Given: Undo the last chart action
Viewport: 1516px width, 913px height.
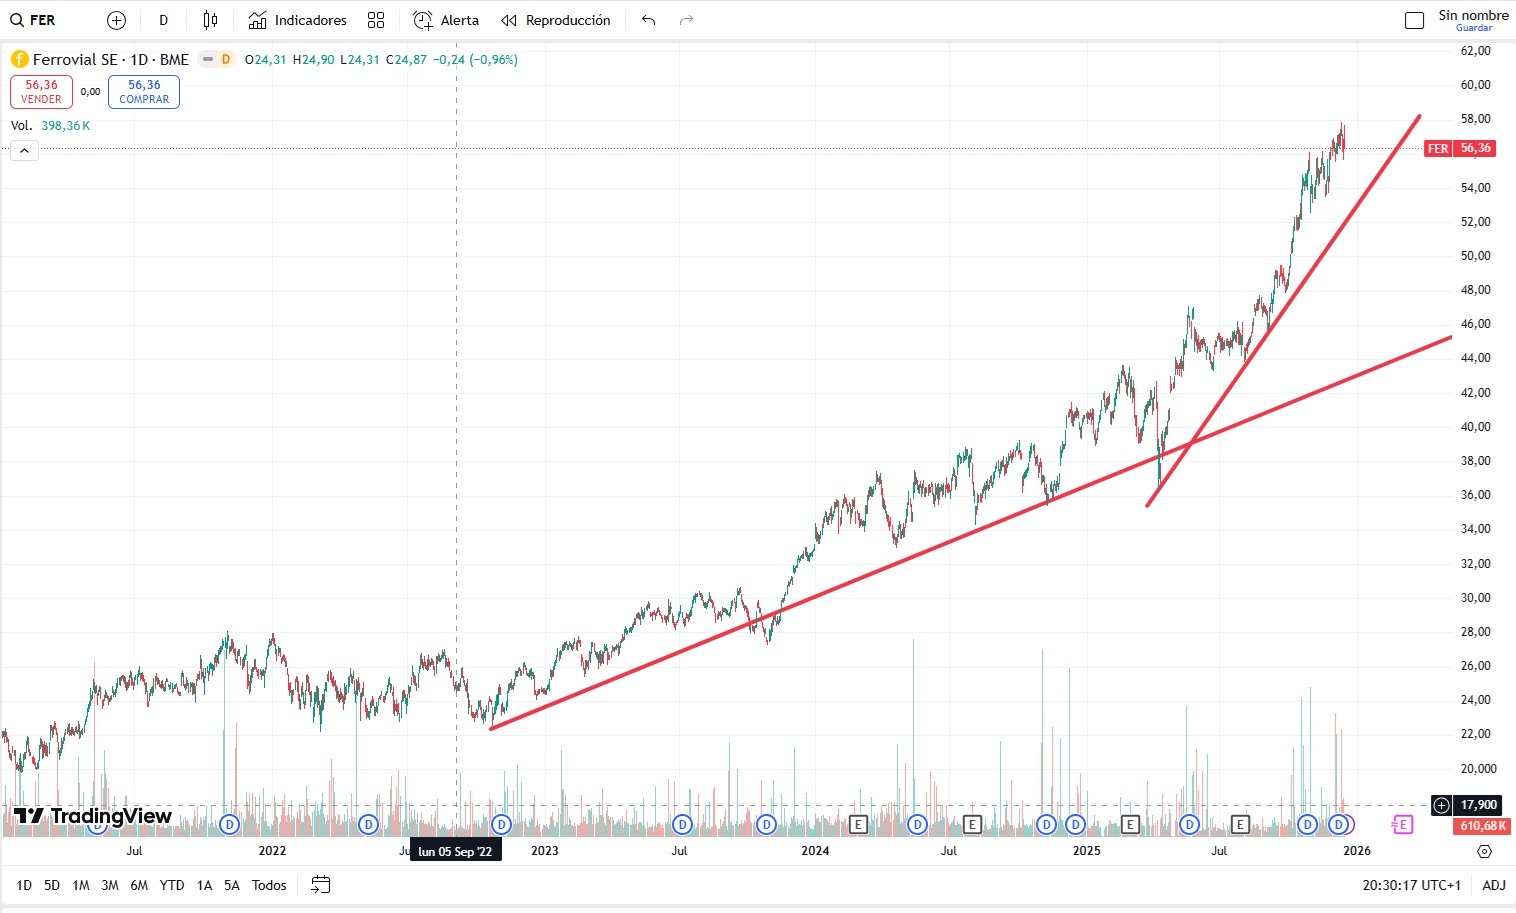Looking at the screenshot, I should [649, 20].
